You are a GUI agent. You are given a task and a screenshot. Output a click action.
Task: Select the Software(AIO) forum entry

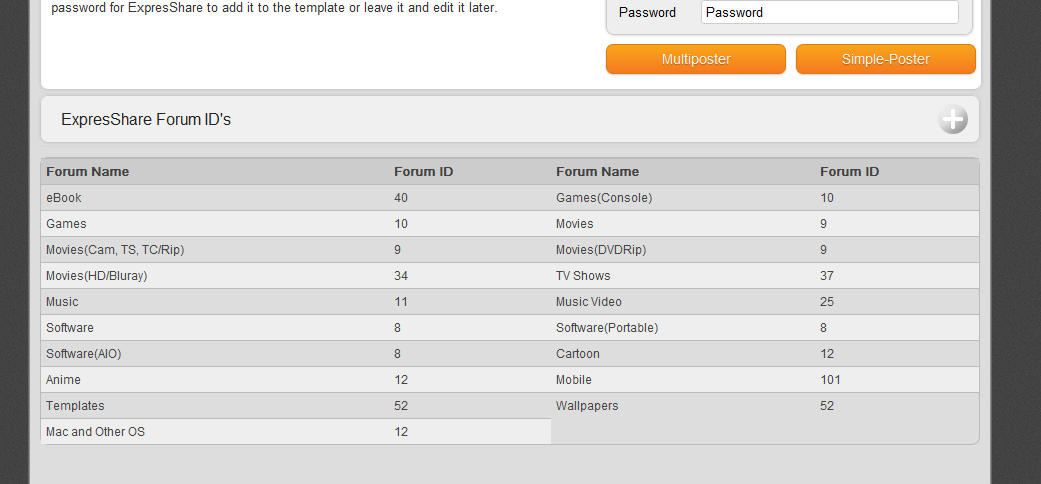pos(84,354)
